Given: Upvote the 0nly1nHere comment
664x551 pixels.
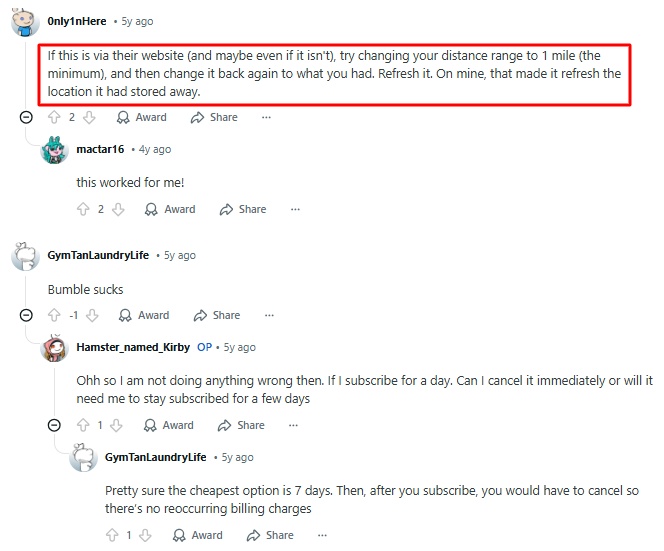Looking at the screenshot, I should click(x=54, y=117).
